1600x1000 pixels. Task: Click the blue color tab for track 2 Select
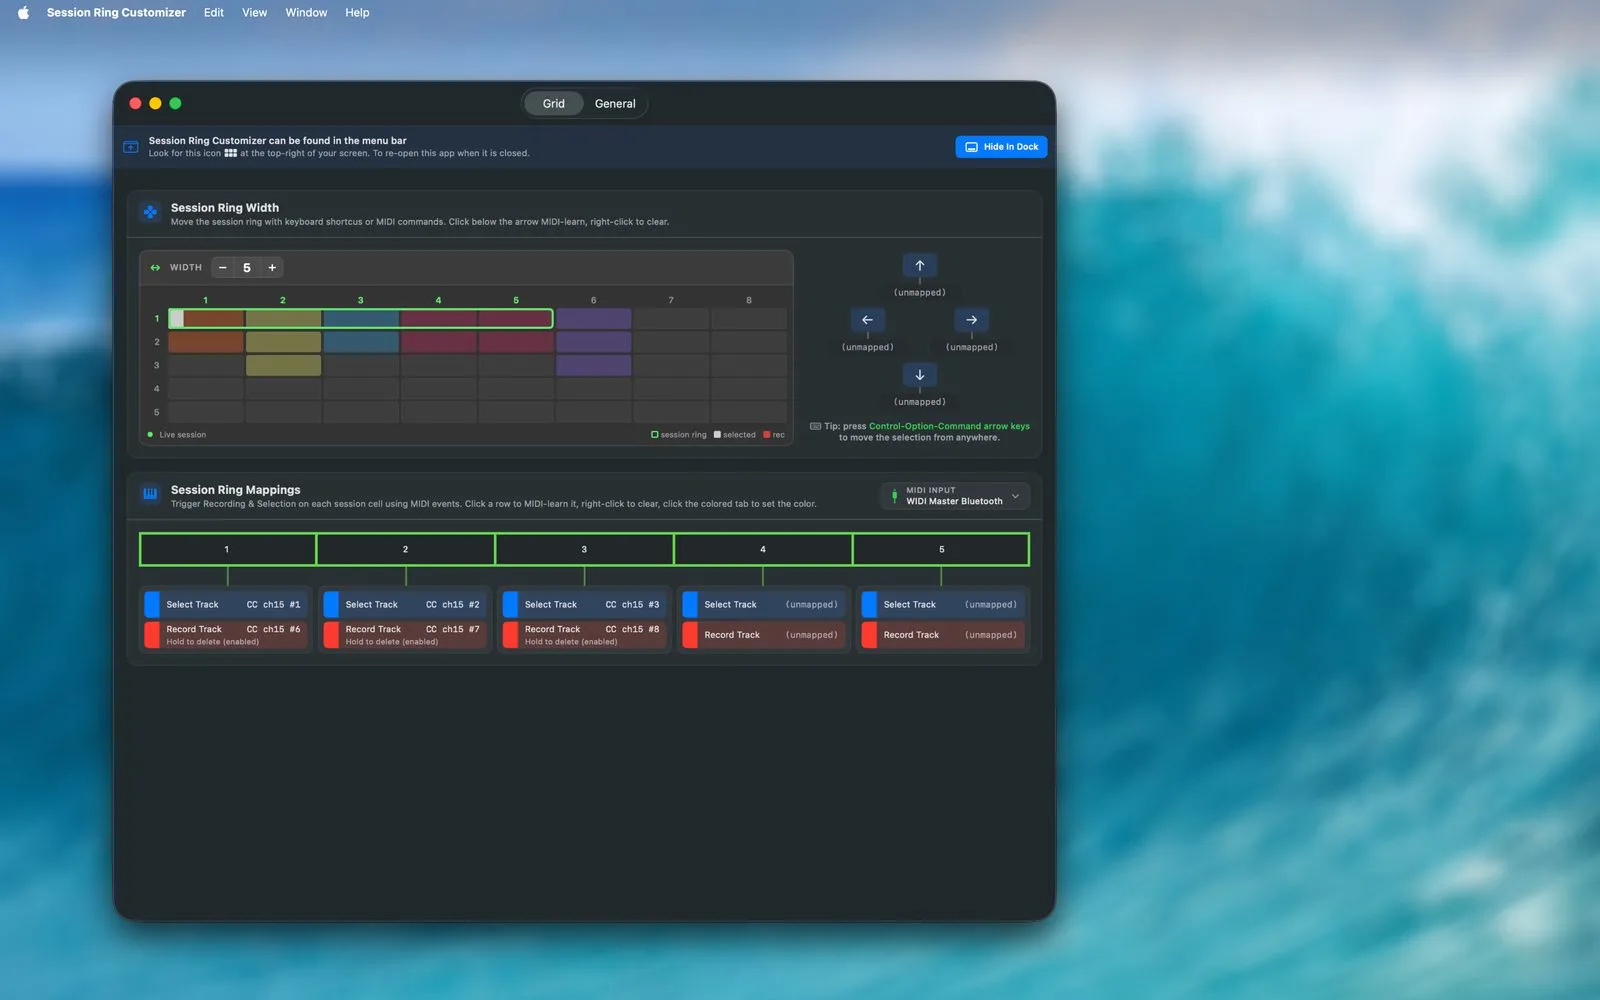coord(331,604)
